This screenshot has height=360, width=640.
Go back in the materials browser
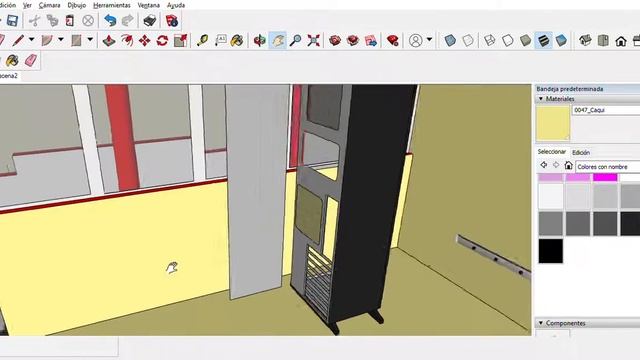click(x=544, y=165)
